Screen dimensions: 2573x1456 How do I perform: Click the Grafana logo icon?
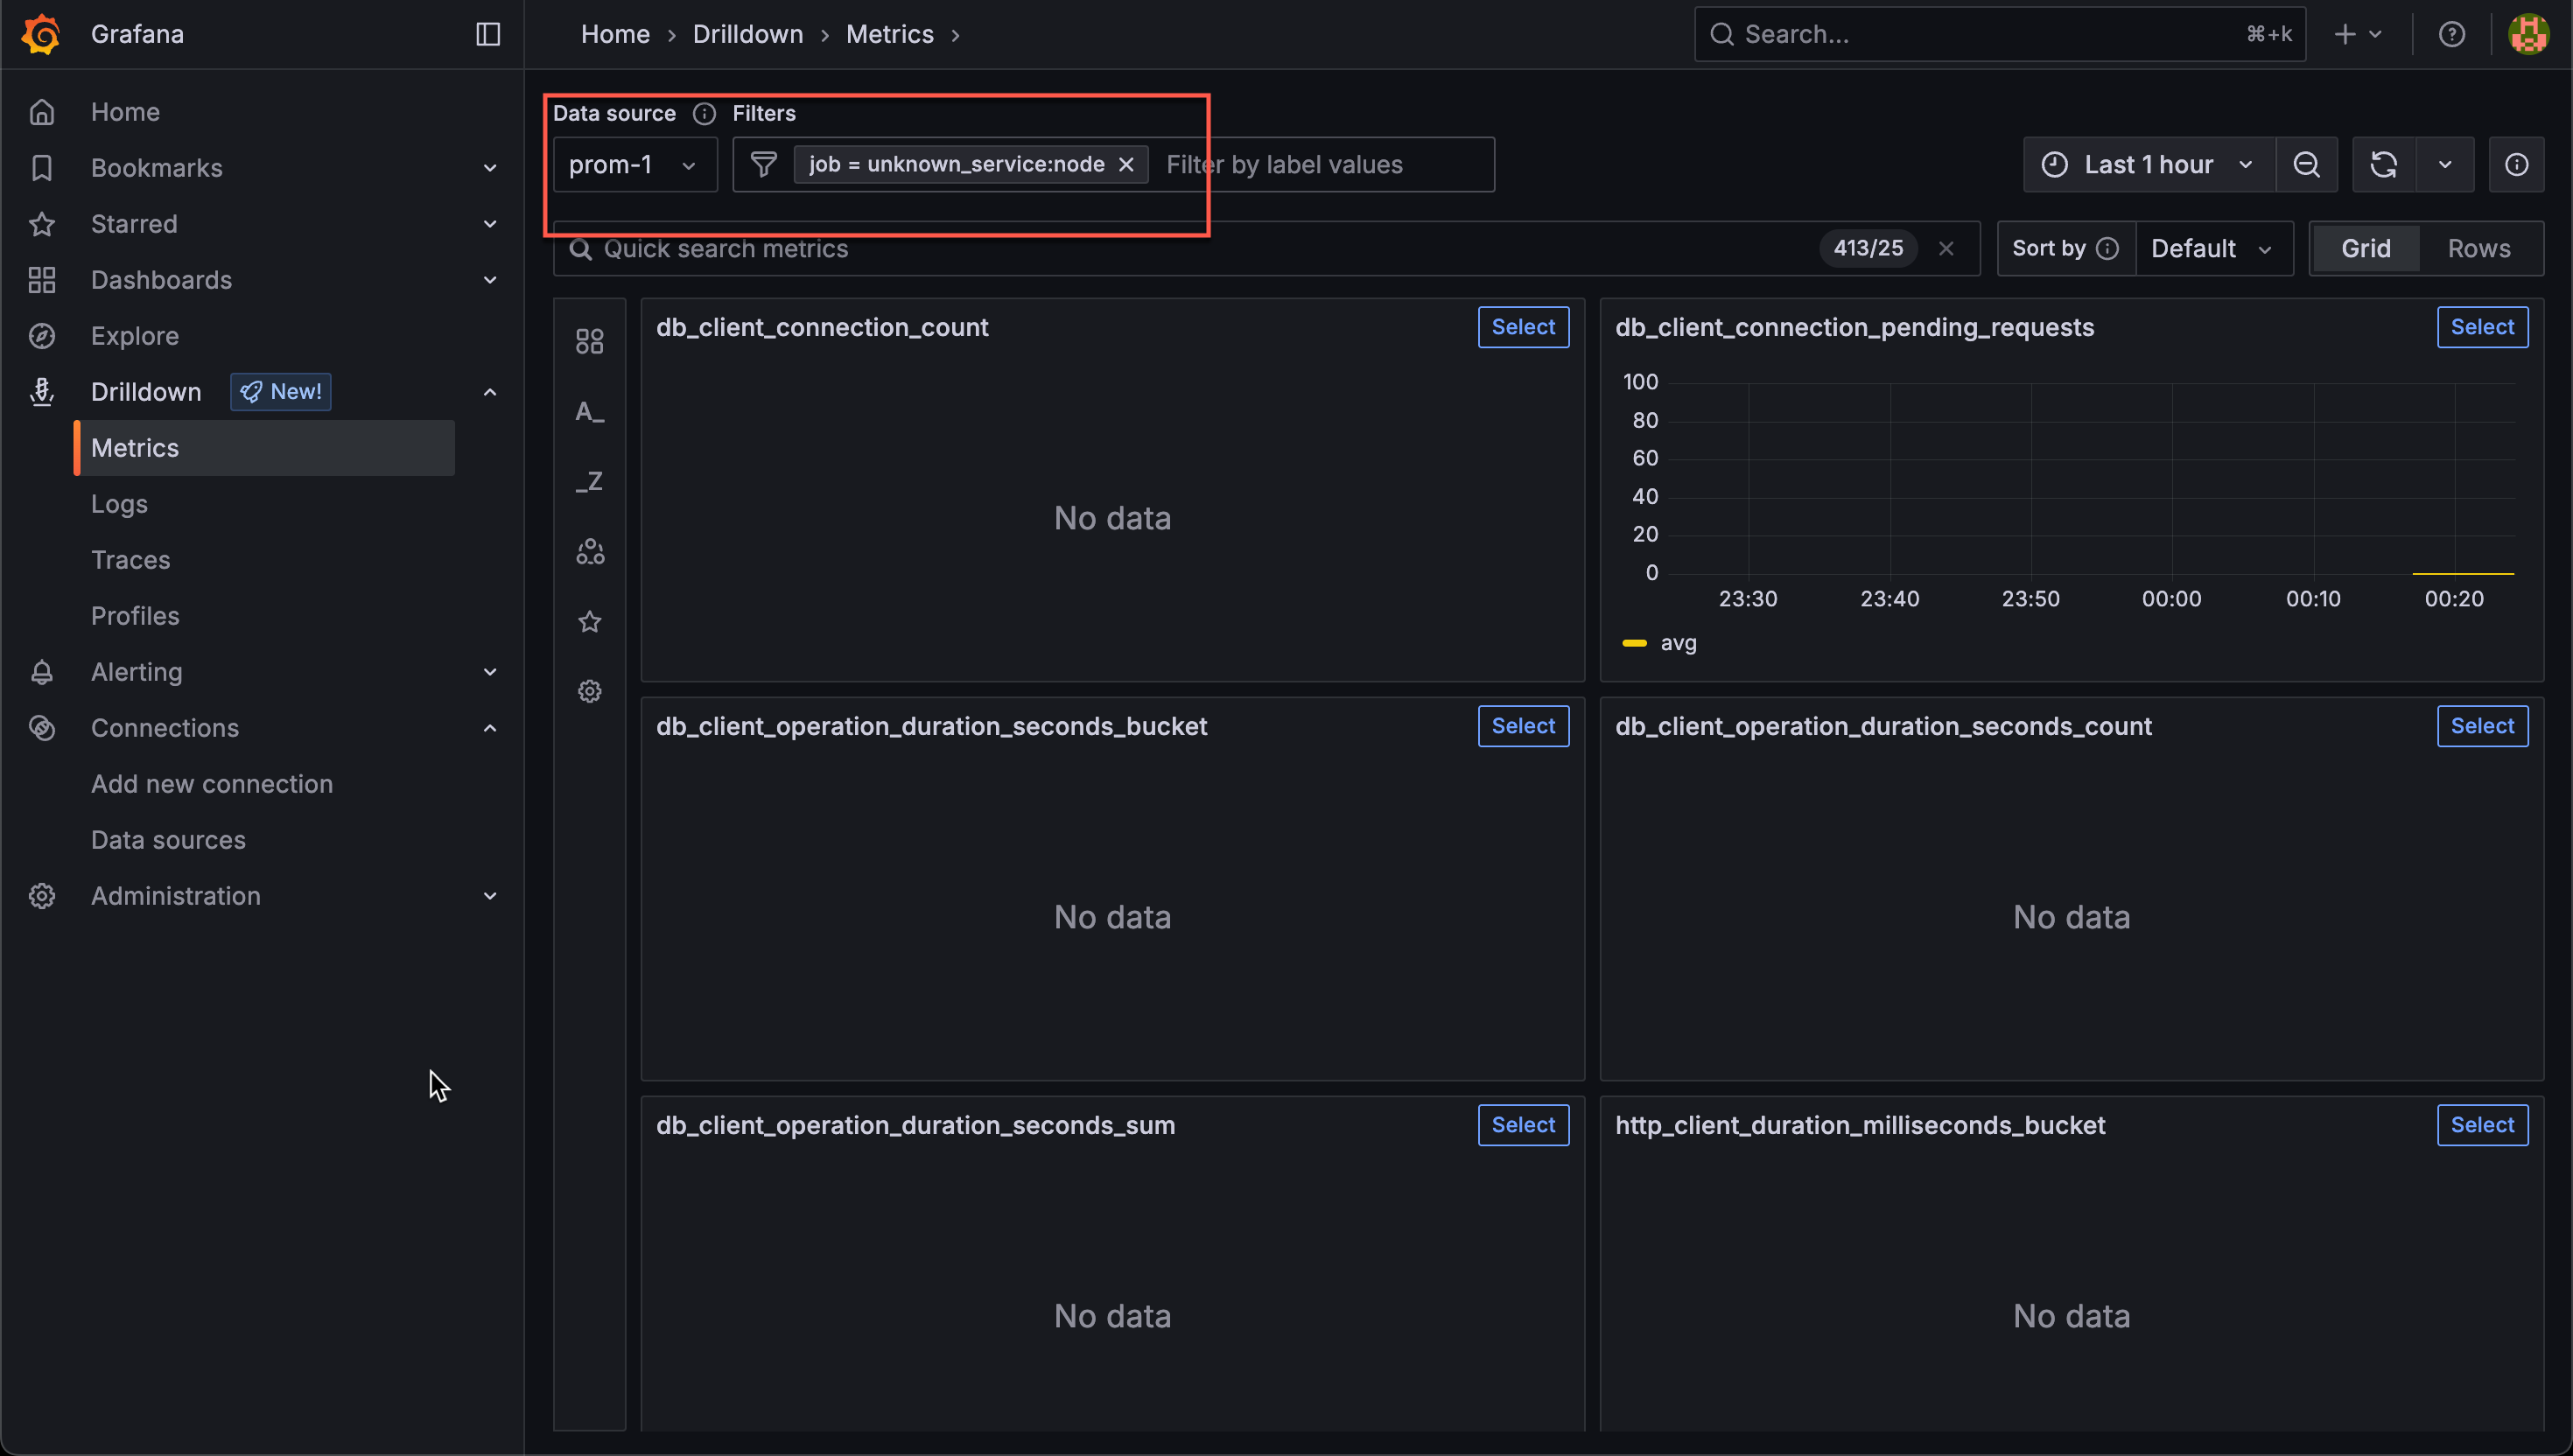point(41,34)
